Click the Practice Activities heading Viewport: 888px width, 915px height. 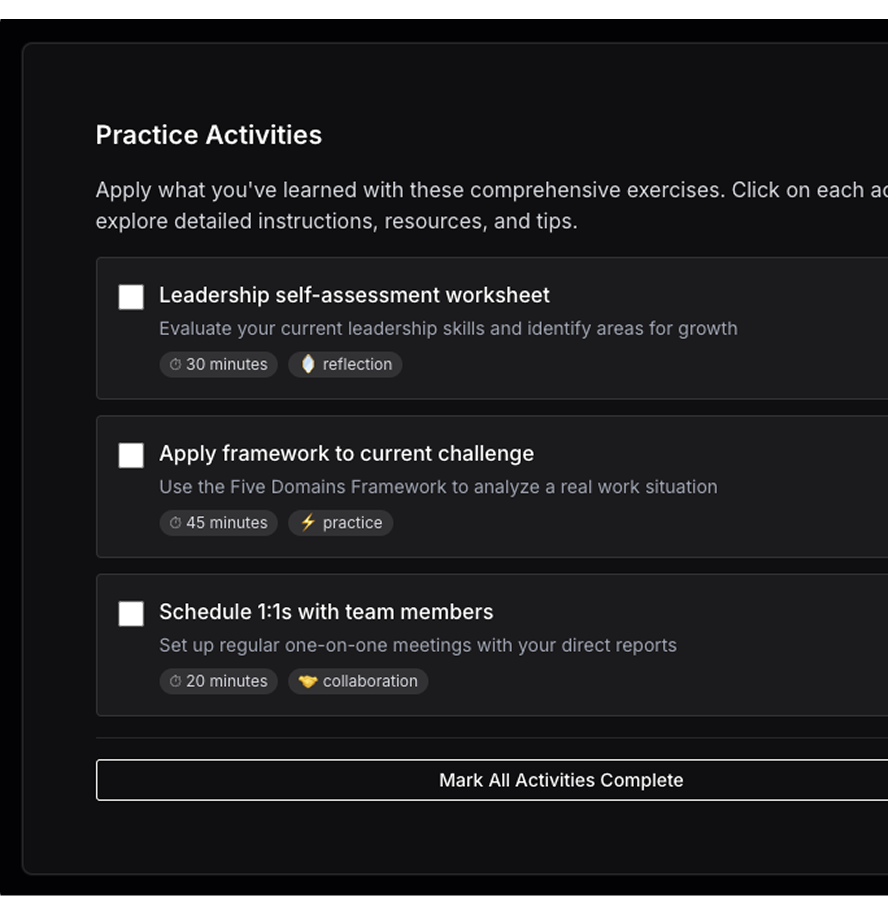coord(209,135)
